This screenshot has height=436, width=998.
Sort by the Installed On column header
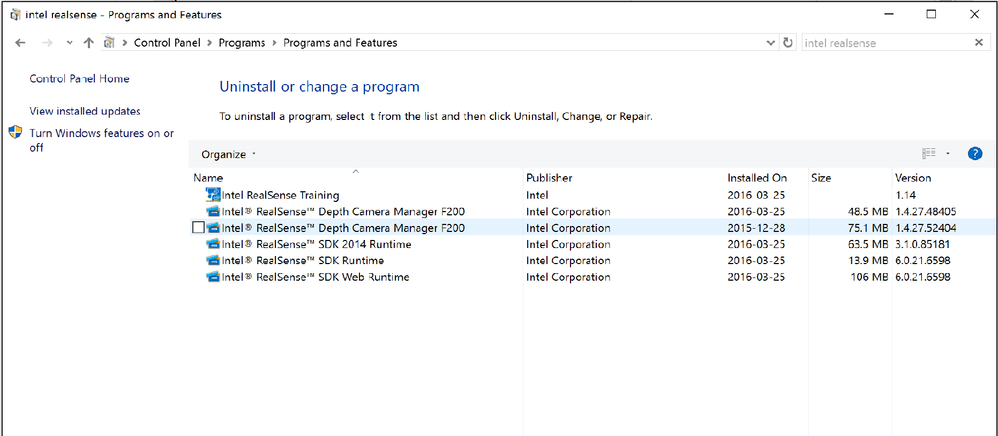[757, 178]
